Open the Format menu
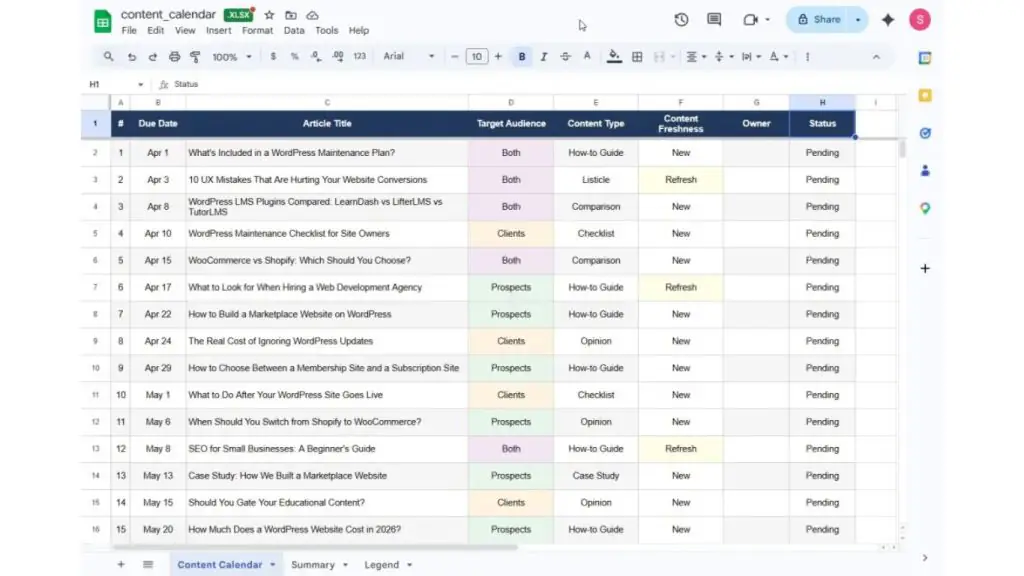This screenshot has height=576, width=1024. [257, 31]
